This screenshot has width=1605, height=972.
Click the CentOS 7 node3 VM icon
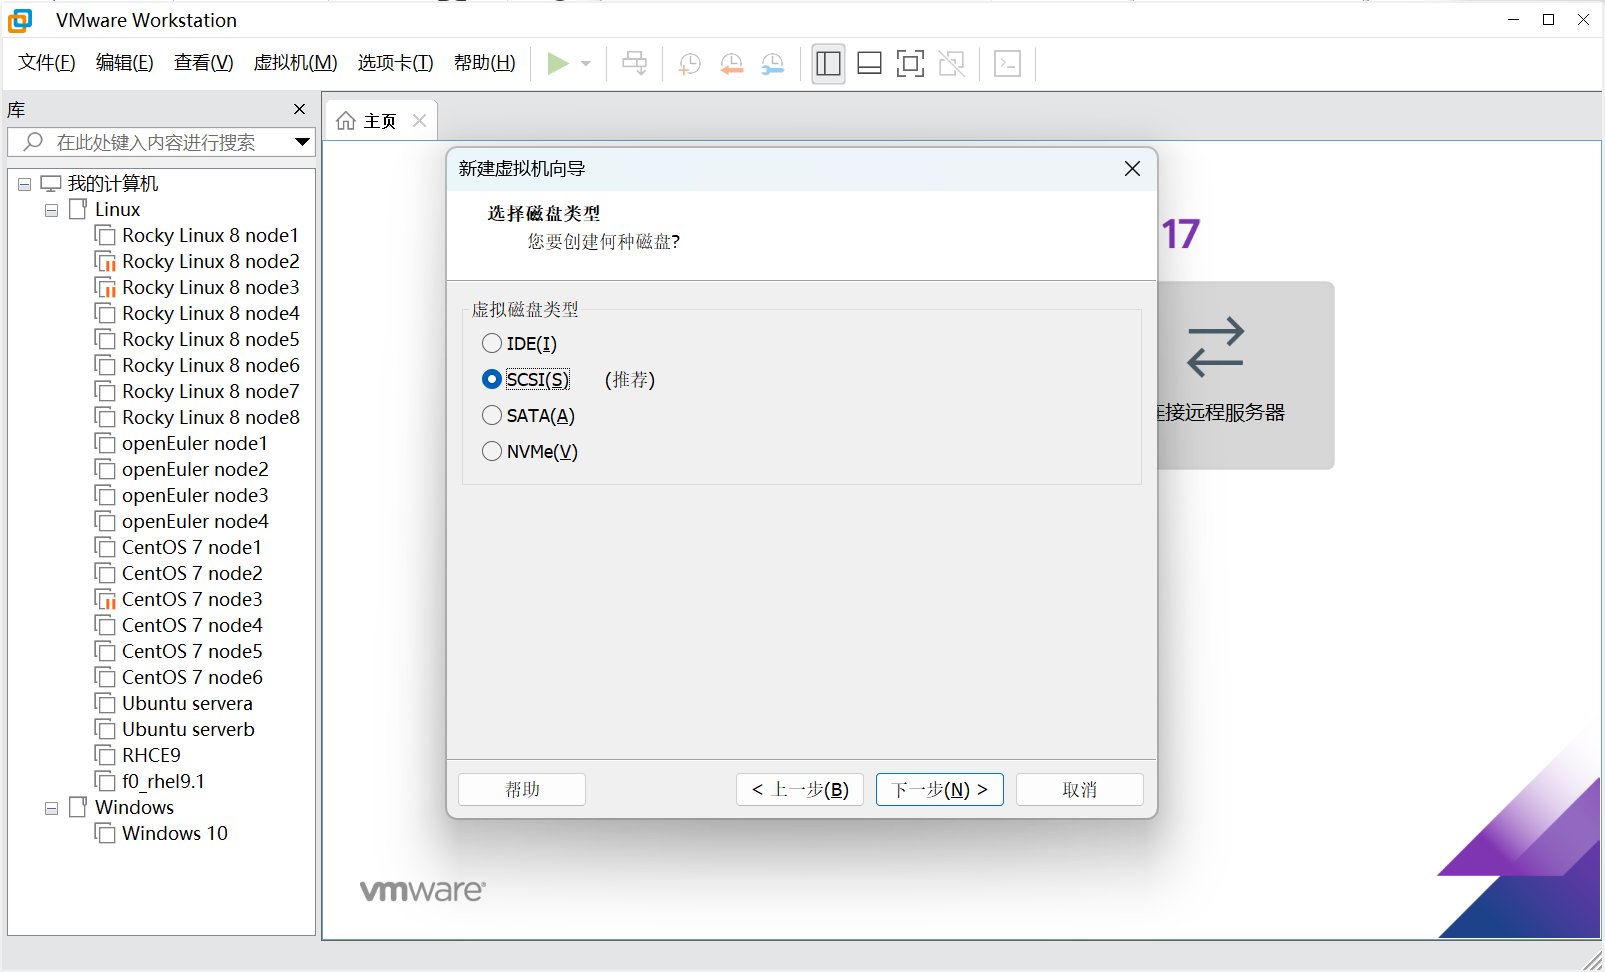[x=105, y=599]
